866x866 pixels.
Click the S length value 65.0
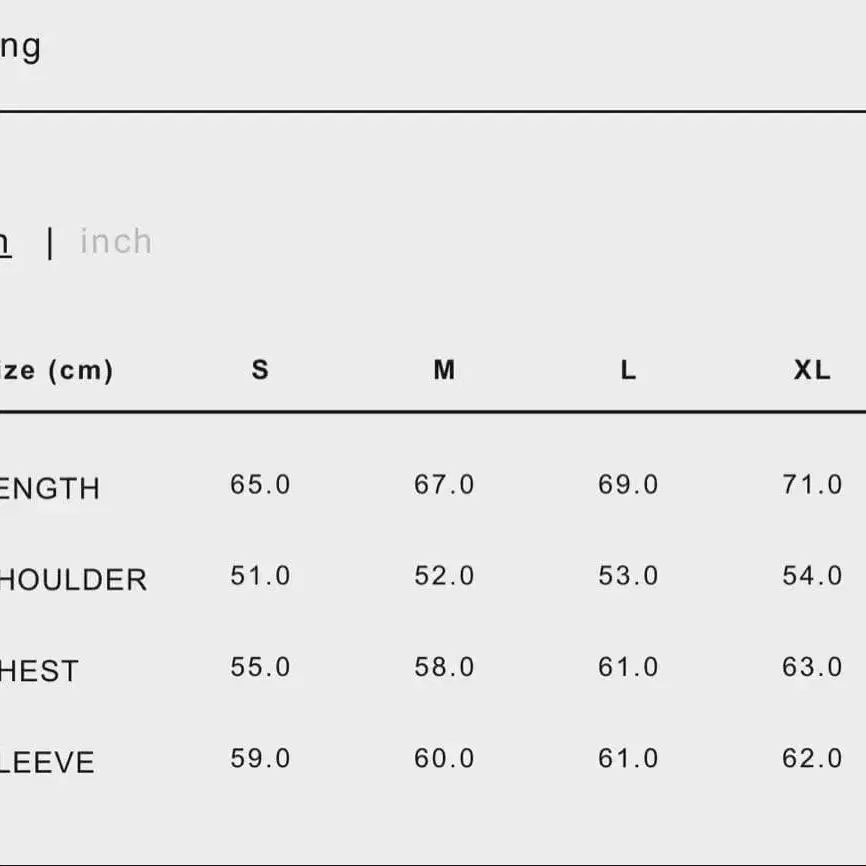tap(260, 485)
